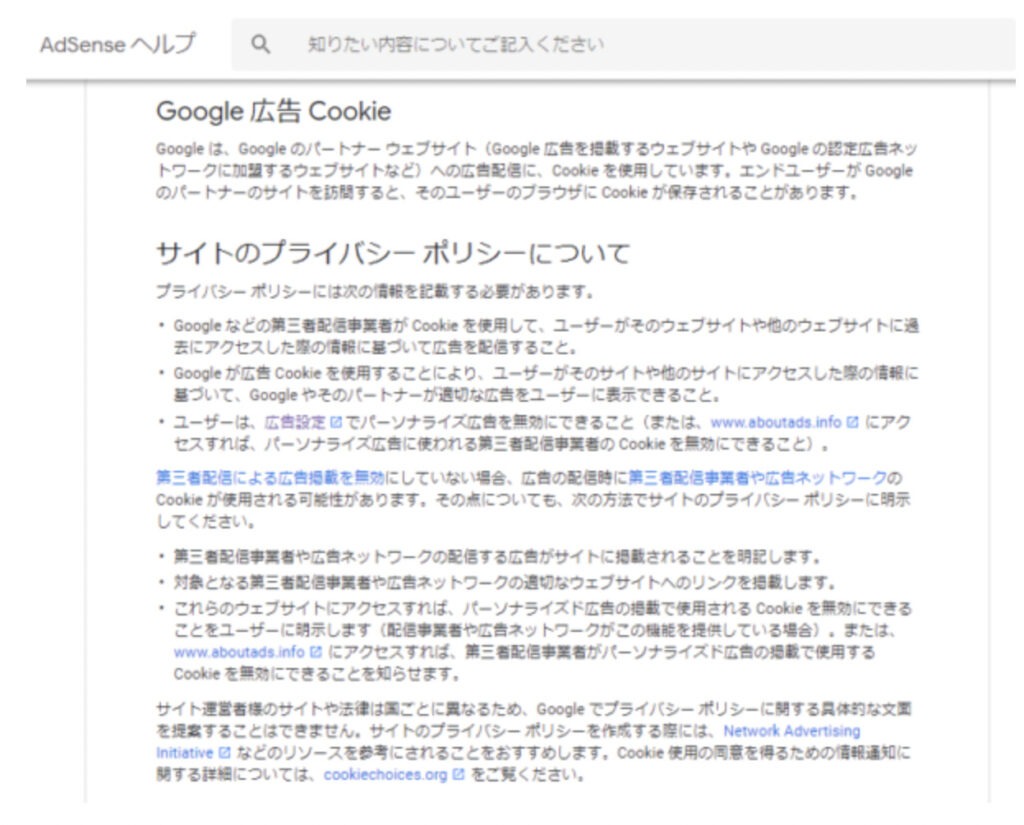Click the sentence プライバシー ポリシーには次の情報を記載する必要があります
The height and width of the screenshot is (825, 1024).
click(375, 291)
